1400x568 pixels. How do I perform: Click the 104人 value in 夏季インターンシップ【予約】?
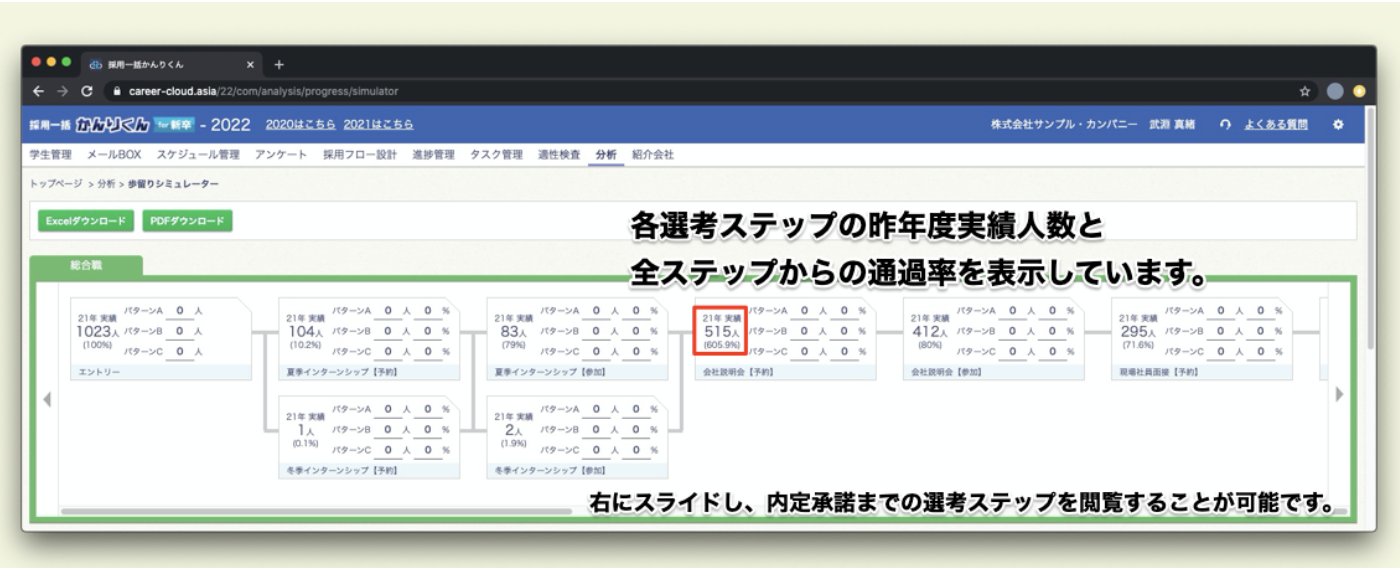click(x=303, y=331)
